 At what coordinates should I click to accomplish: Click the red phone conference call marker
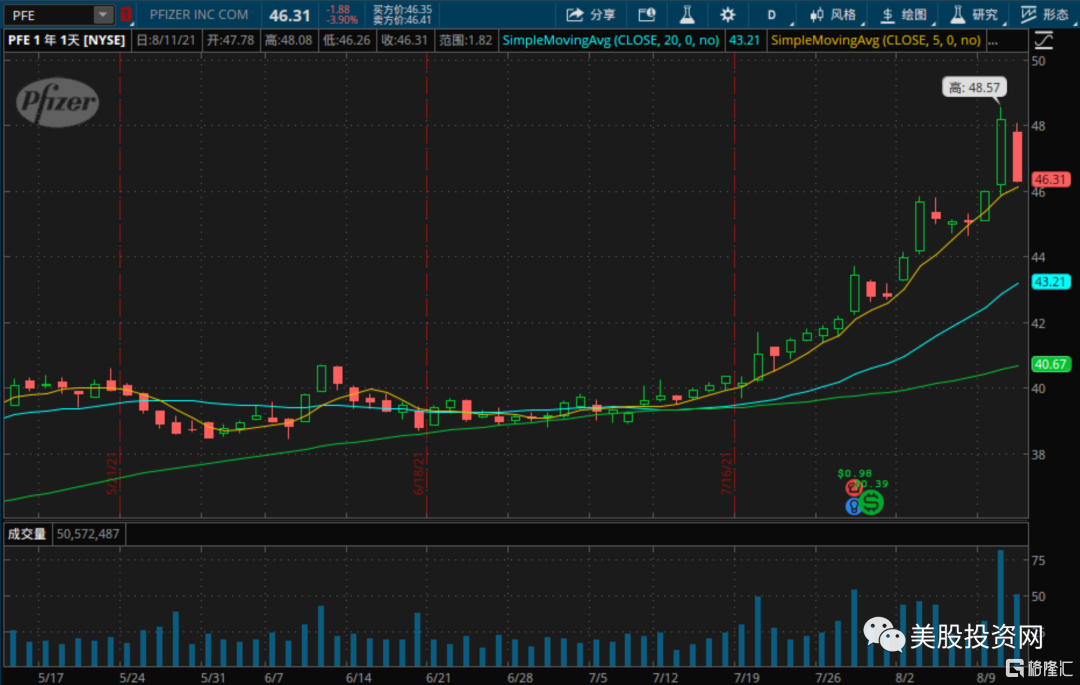click(x=853, y=488)
